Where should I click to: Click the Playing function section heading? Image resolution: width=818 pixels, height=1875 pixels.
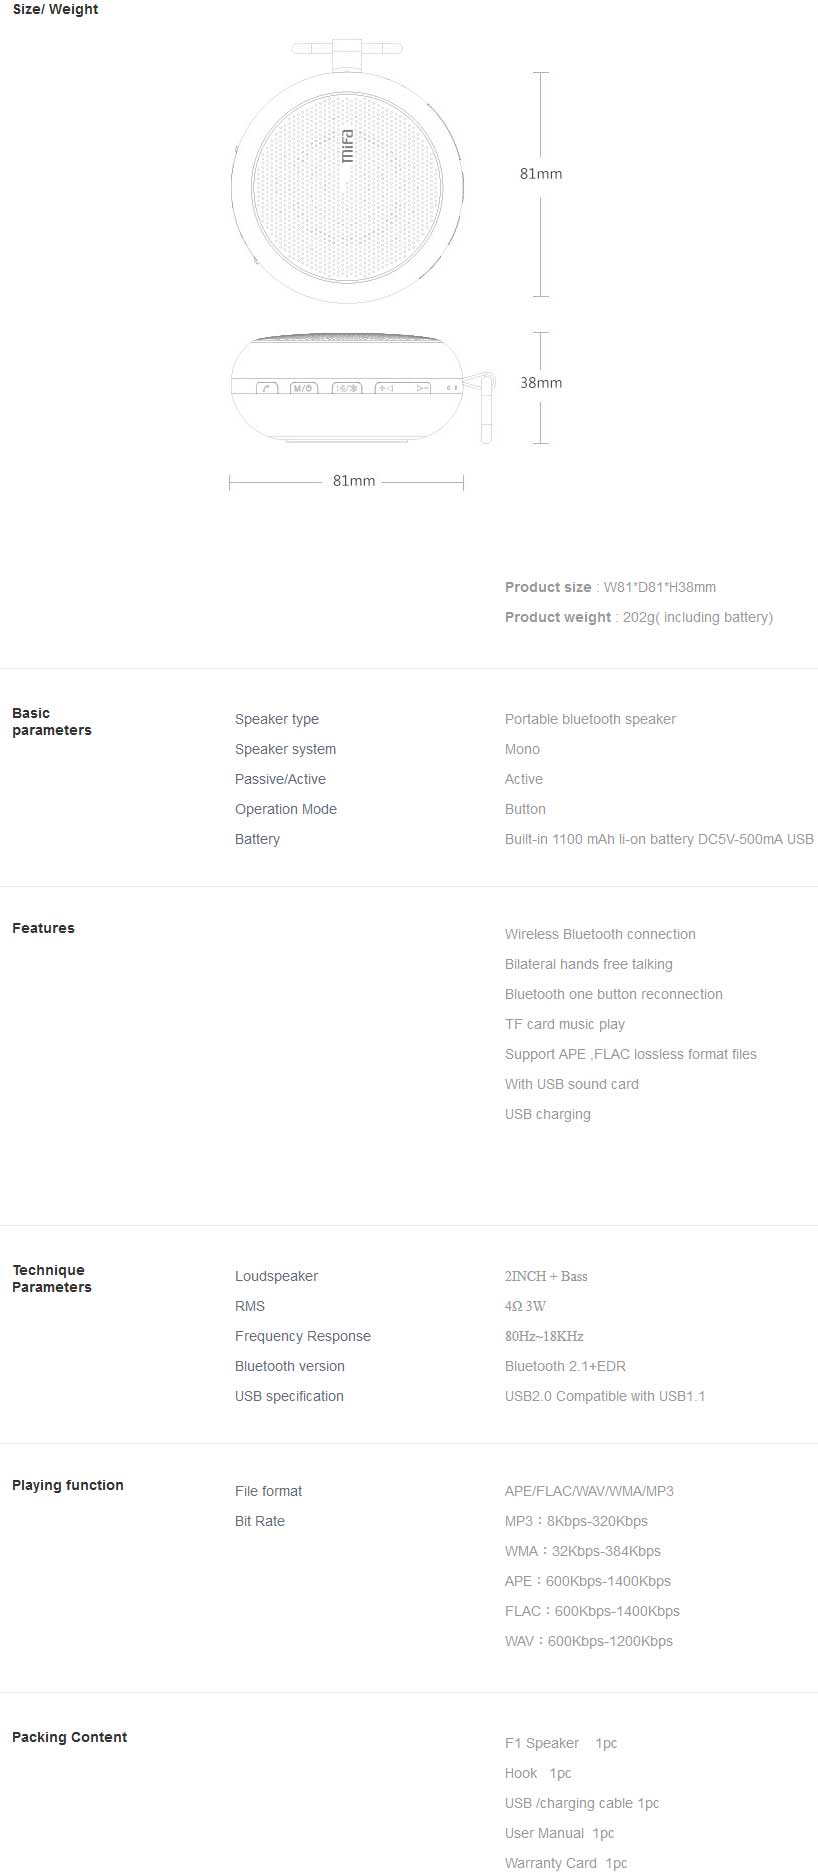click(x=68, y=1485)
